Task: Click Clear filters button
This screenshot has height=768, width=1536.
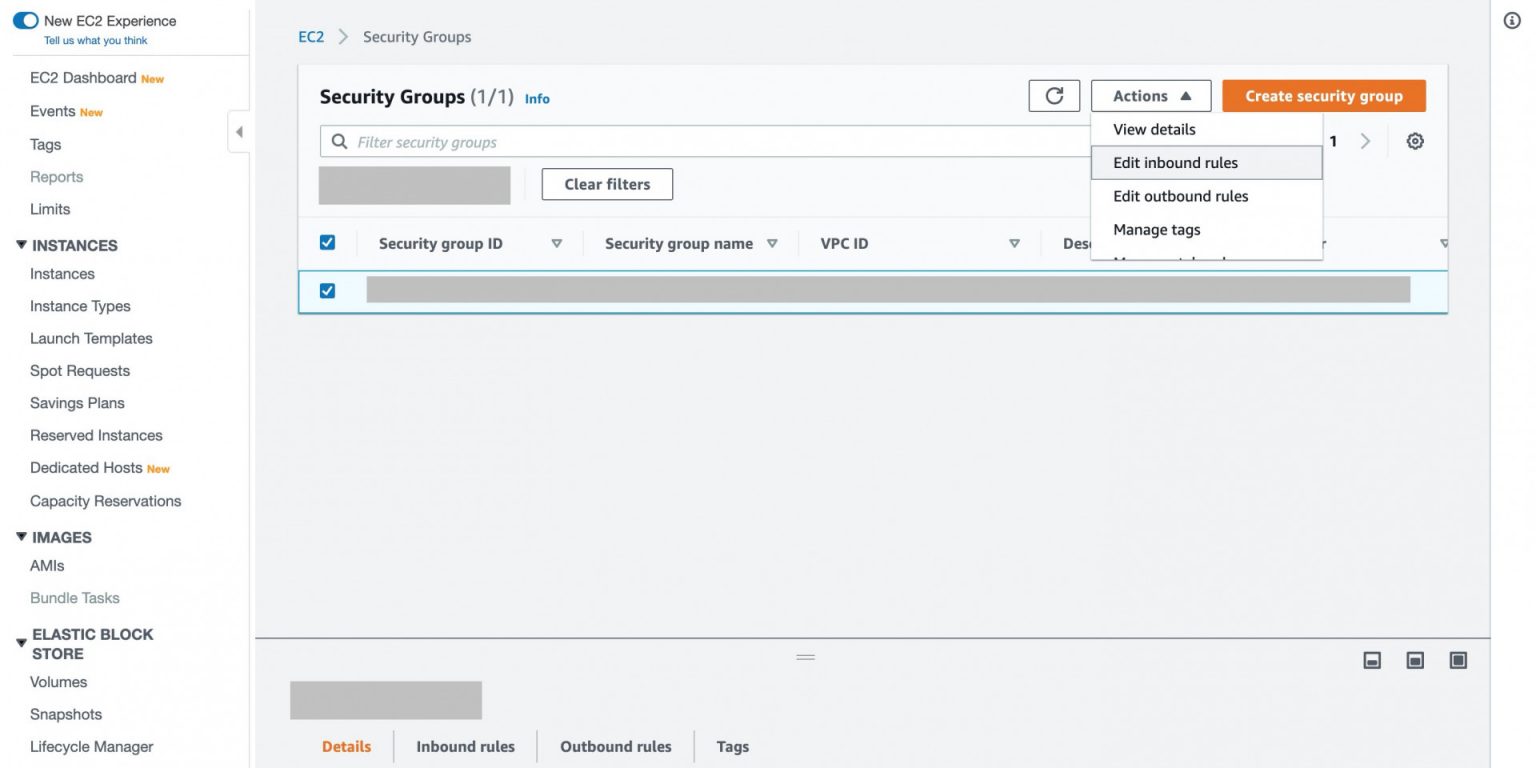Action: 607,184
